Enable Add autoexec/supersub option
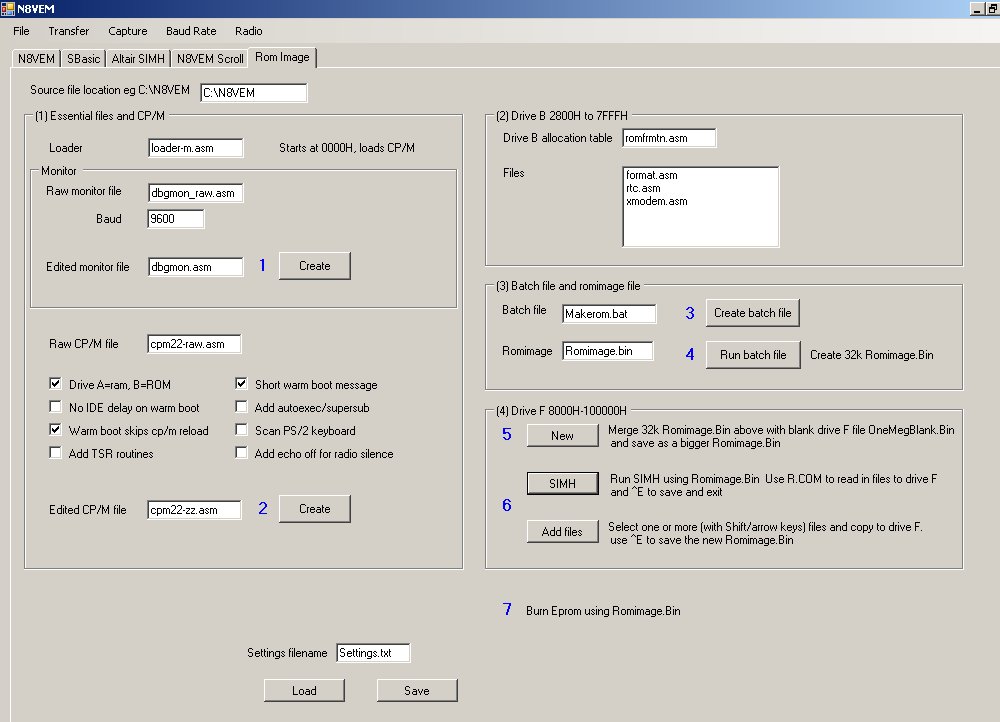 [x=243, y=408]
